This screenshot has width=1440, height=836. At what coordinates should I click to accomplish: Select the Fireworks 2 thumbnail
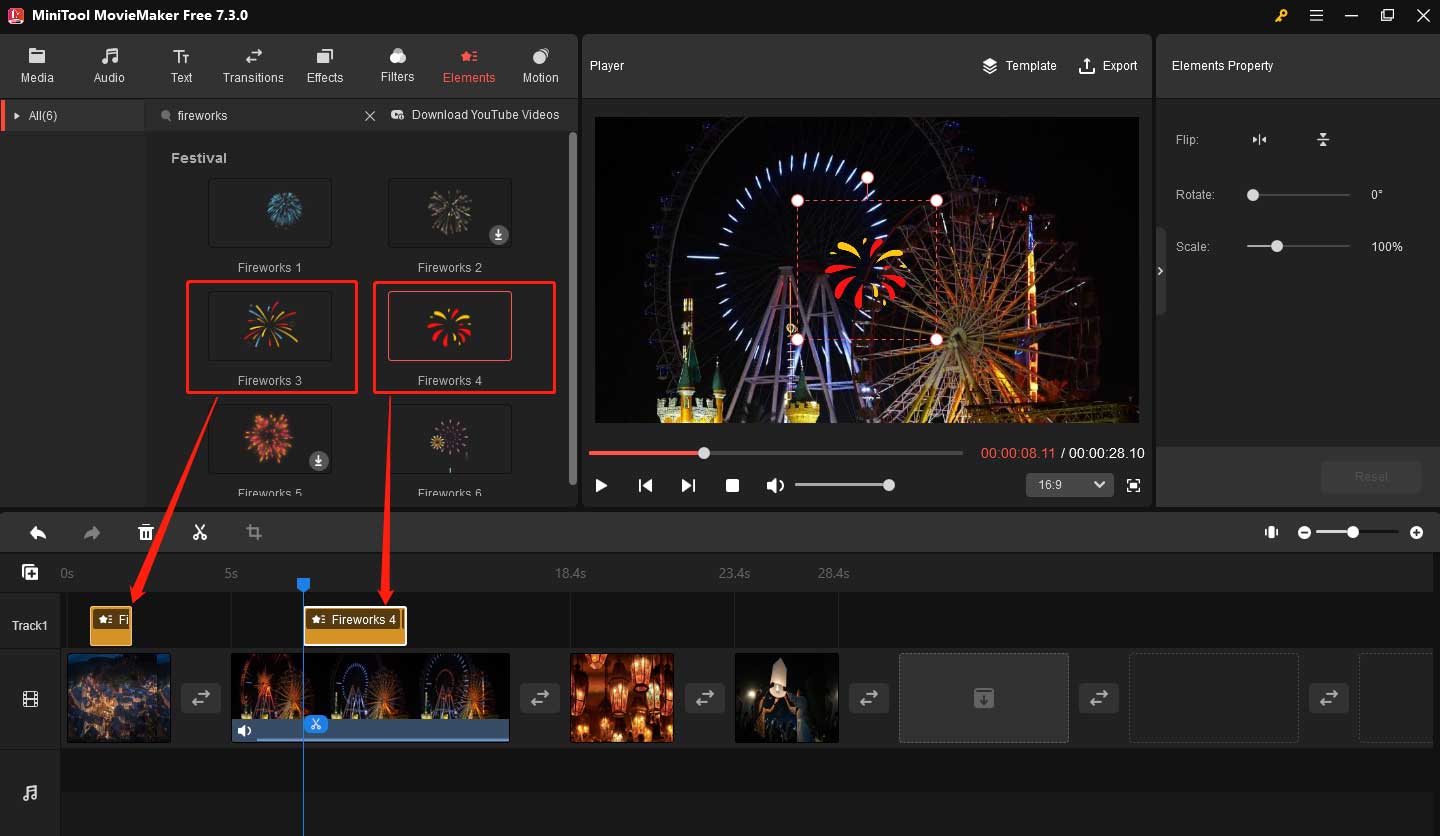point(450,213)
